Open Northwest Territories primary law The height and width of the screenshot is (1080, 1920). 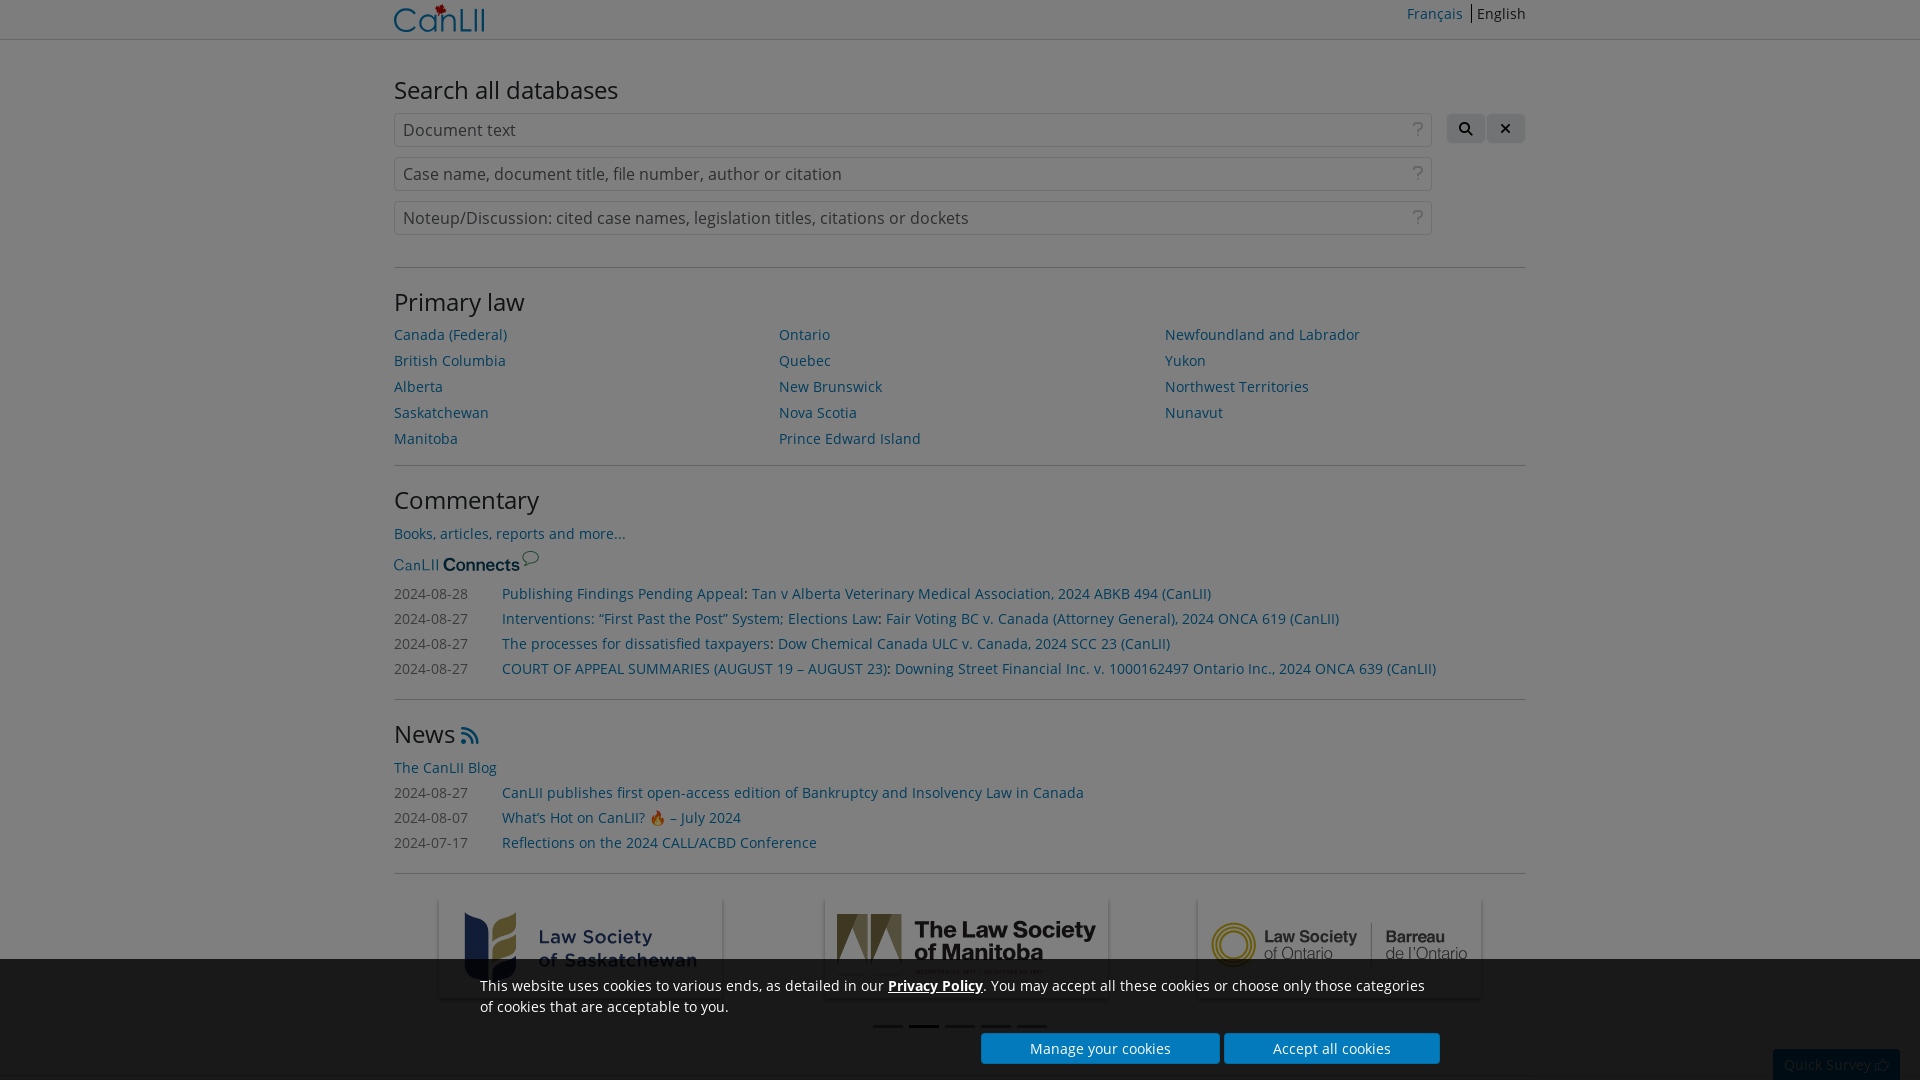click(1237, 387)
